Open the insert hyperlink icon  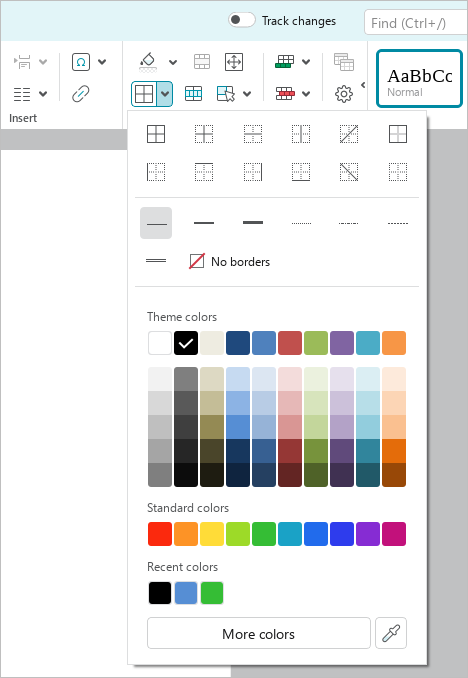click(x=81, y=93)
